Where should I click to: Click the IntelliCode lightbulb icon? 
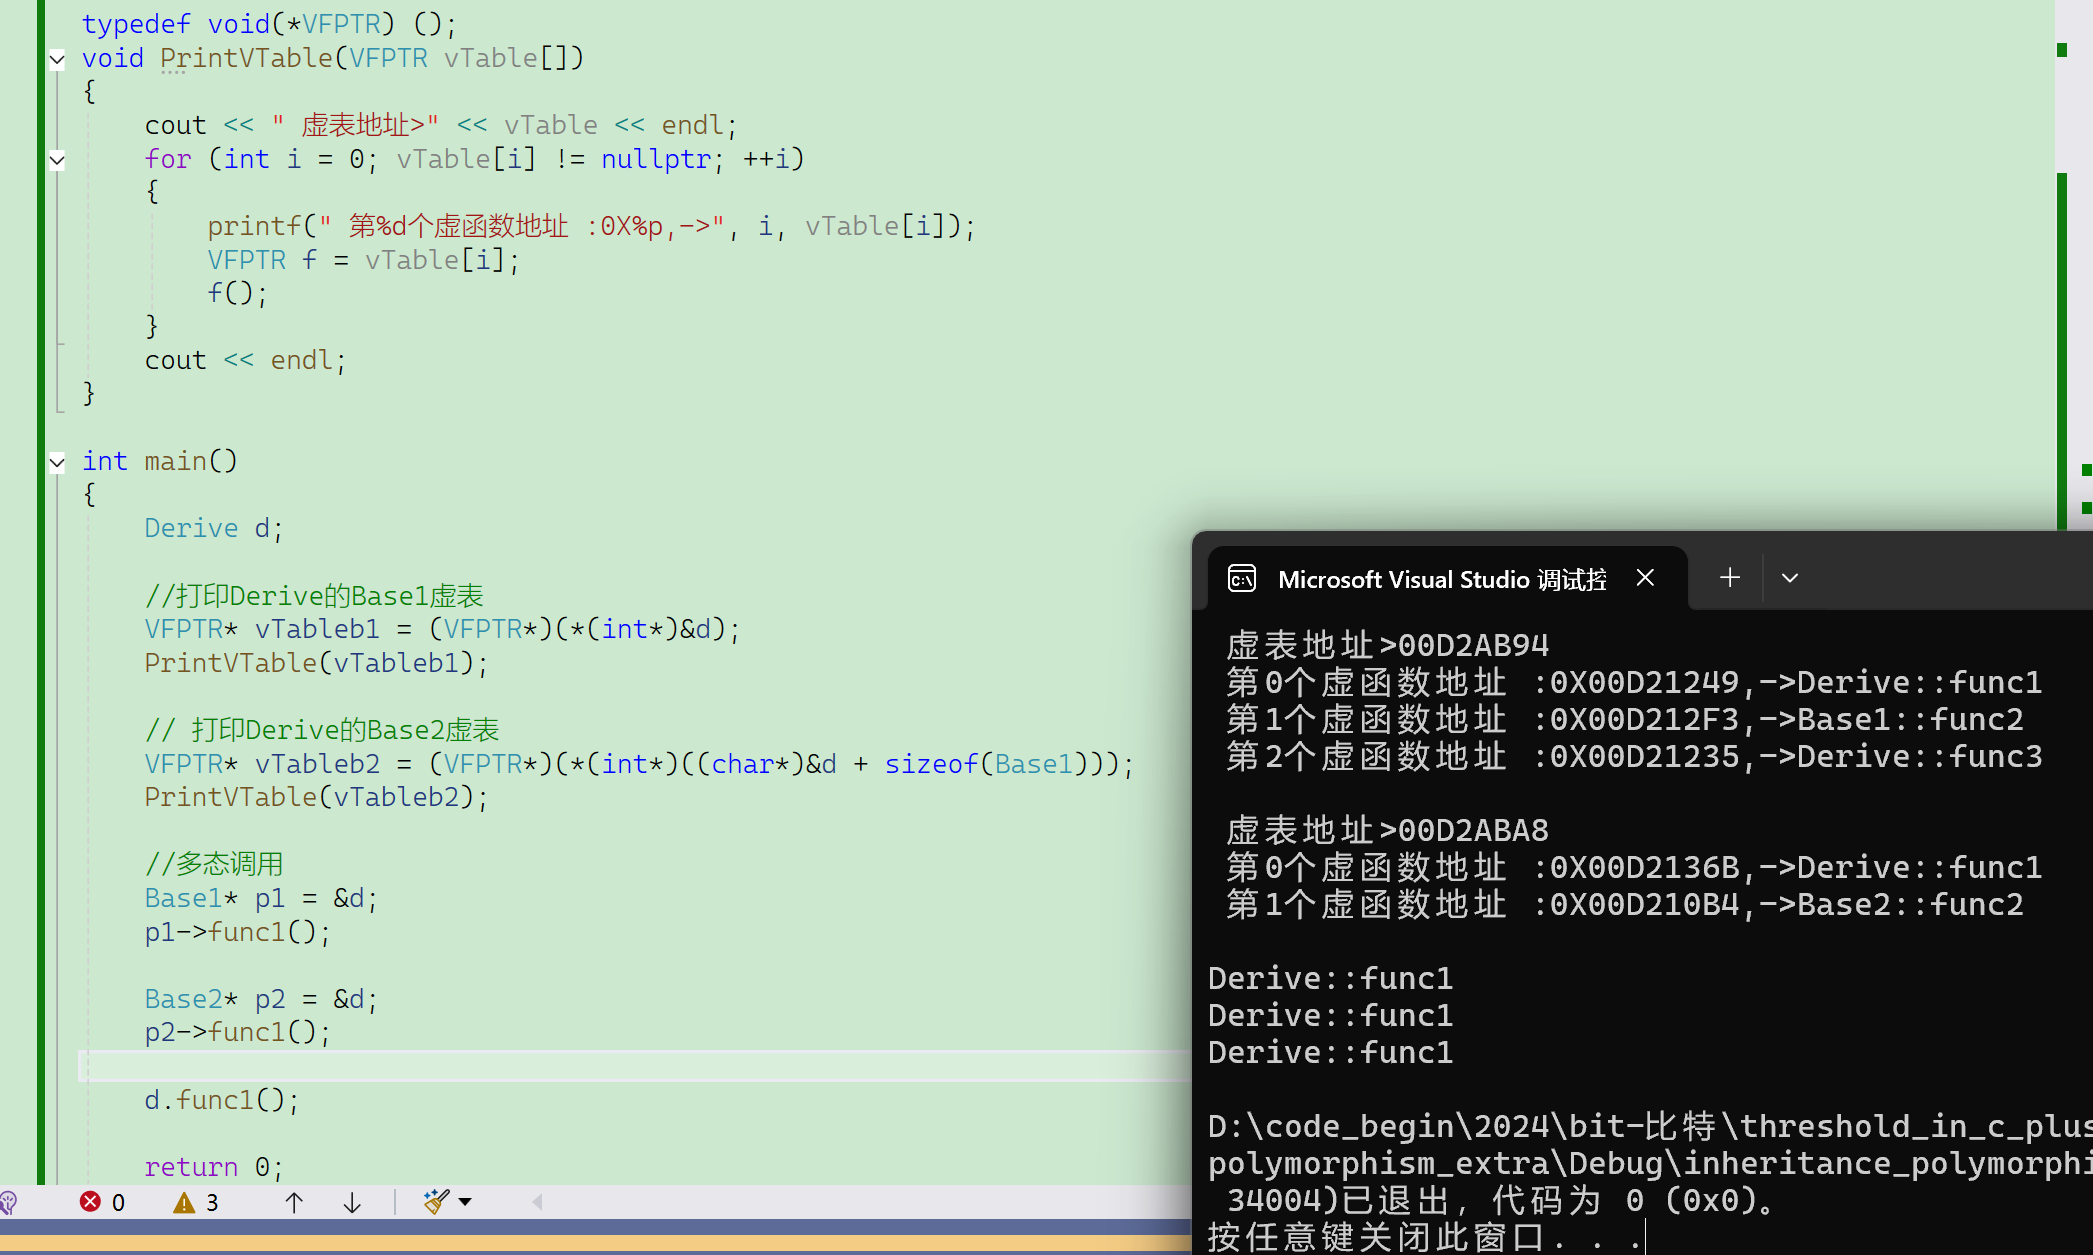(9, 1202)
